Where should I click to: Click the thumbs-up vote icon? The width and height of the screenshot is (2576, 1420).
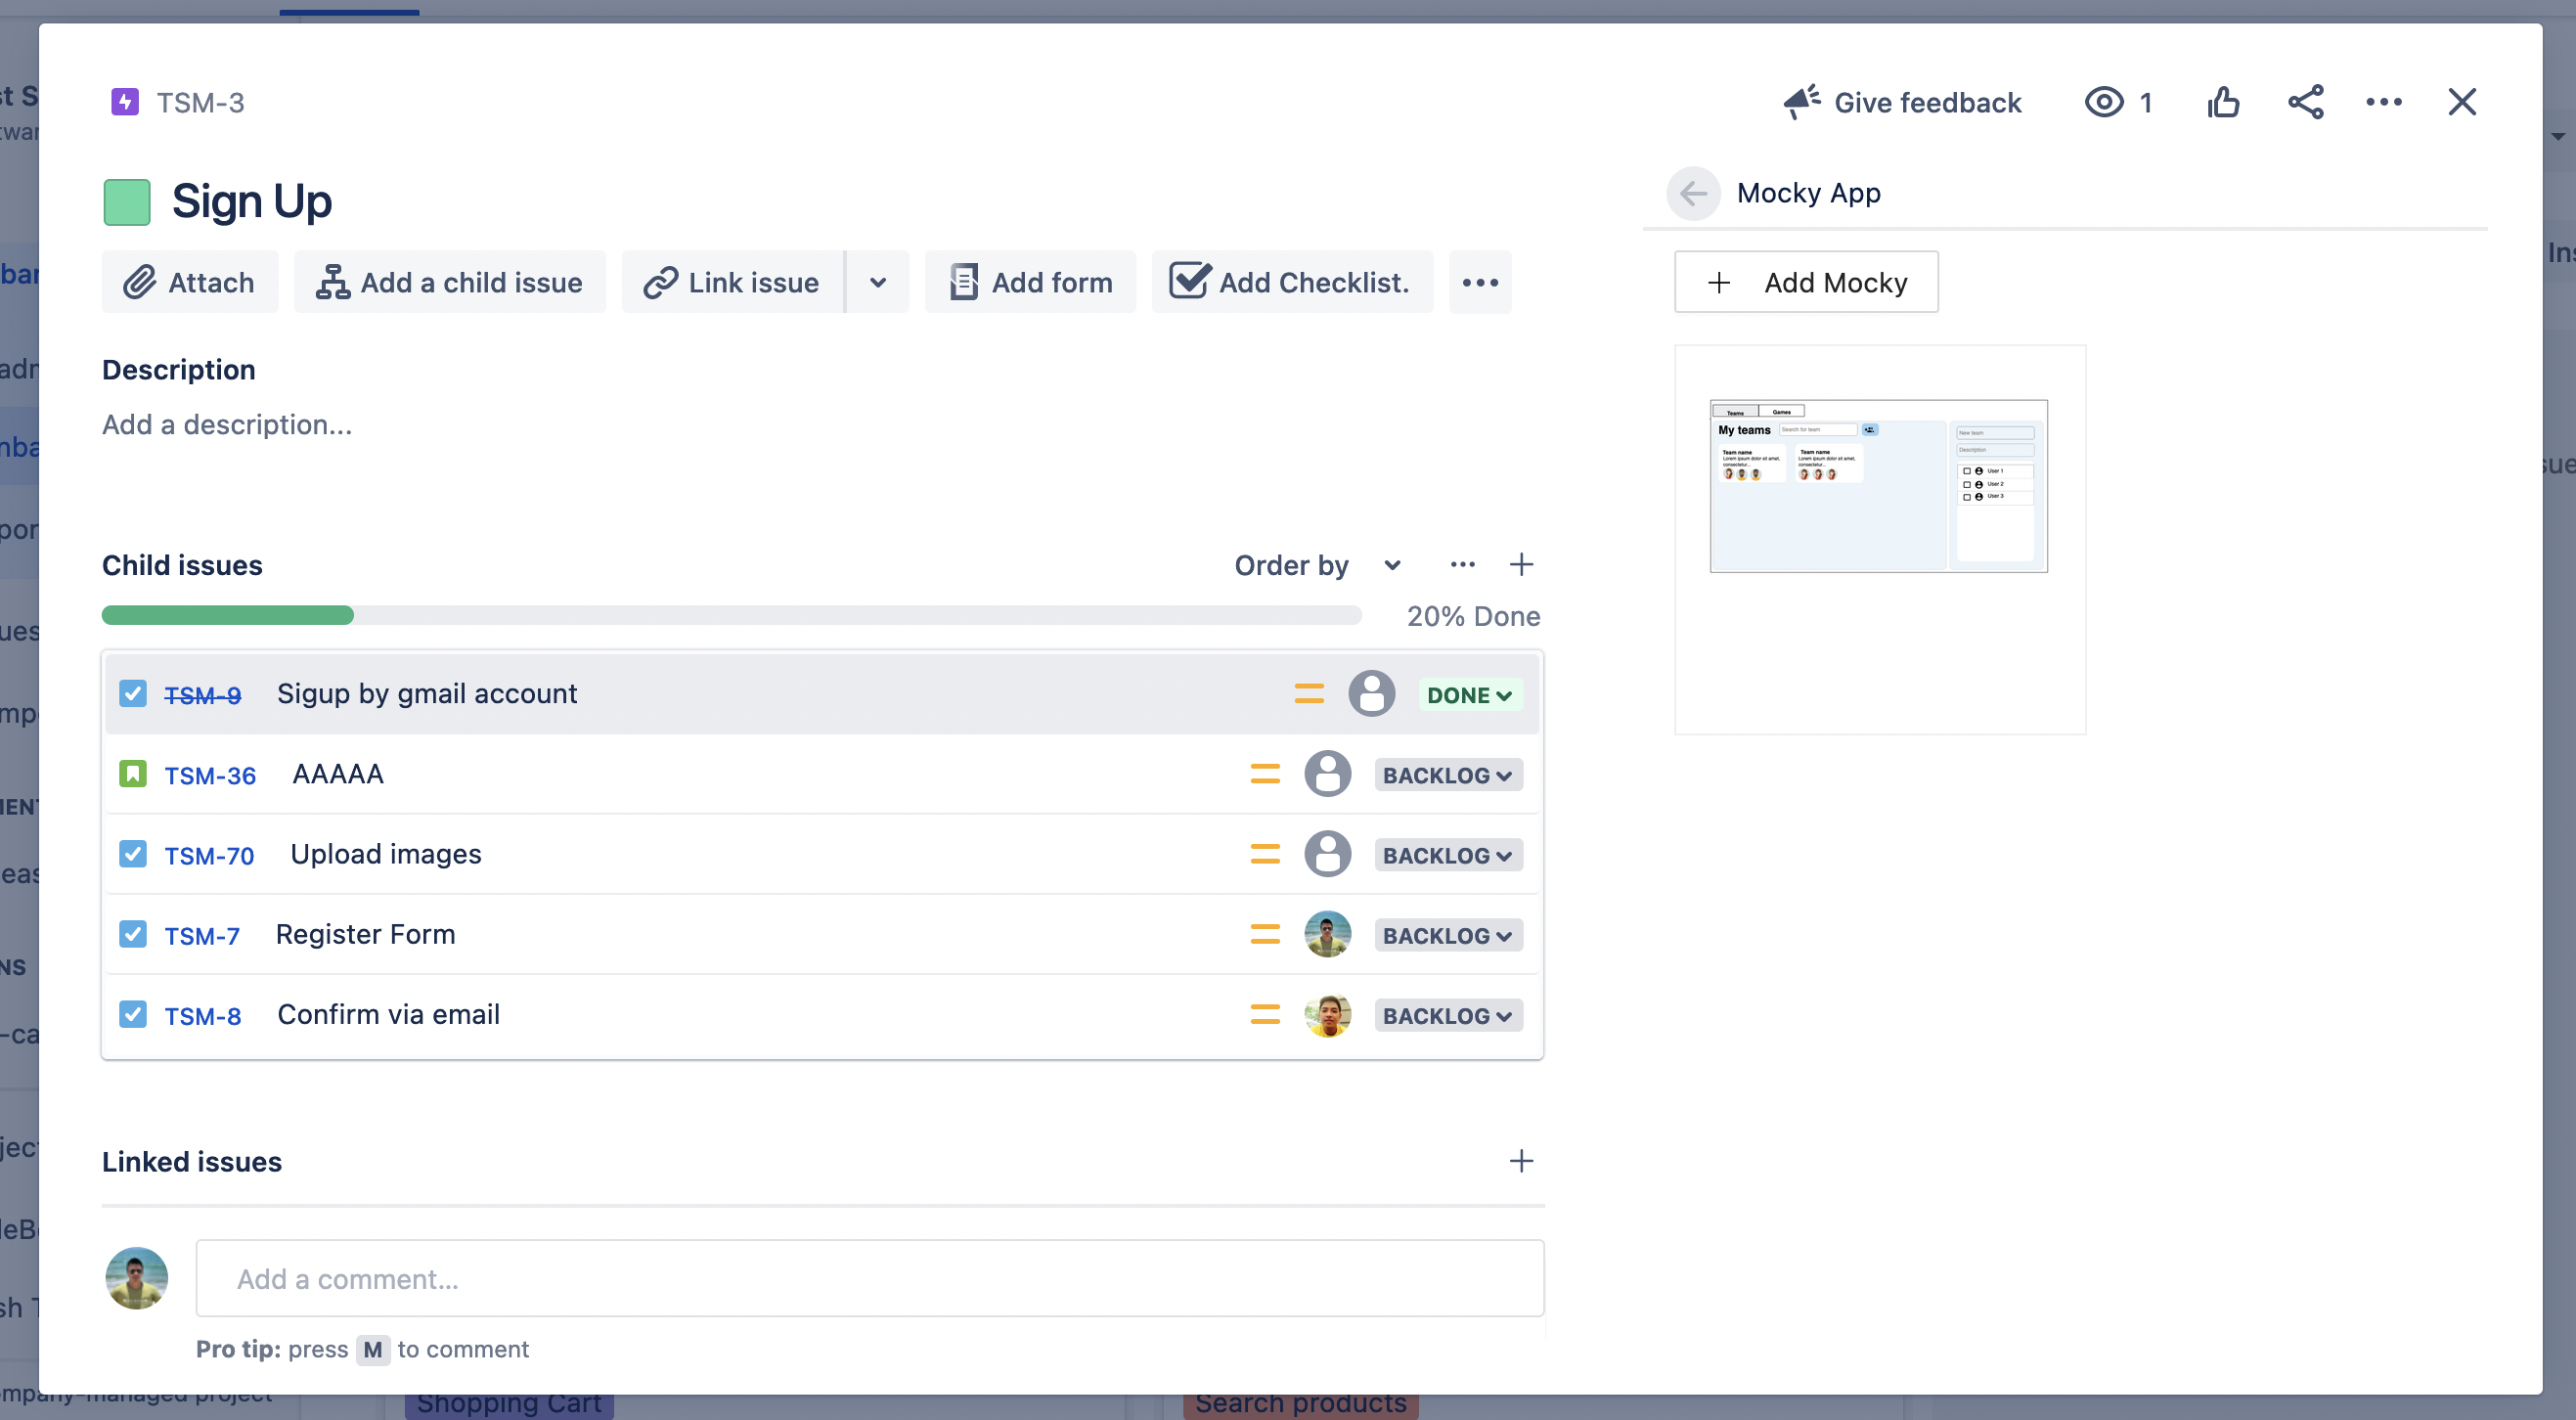coord(2223,102)
